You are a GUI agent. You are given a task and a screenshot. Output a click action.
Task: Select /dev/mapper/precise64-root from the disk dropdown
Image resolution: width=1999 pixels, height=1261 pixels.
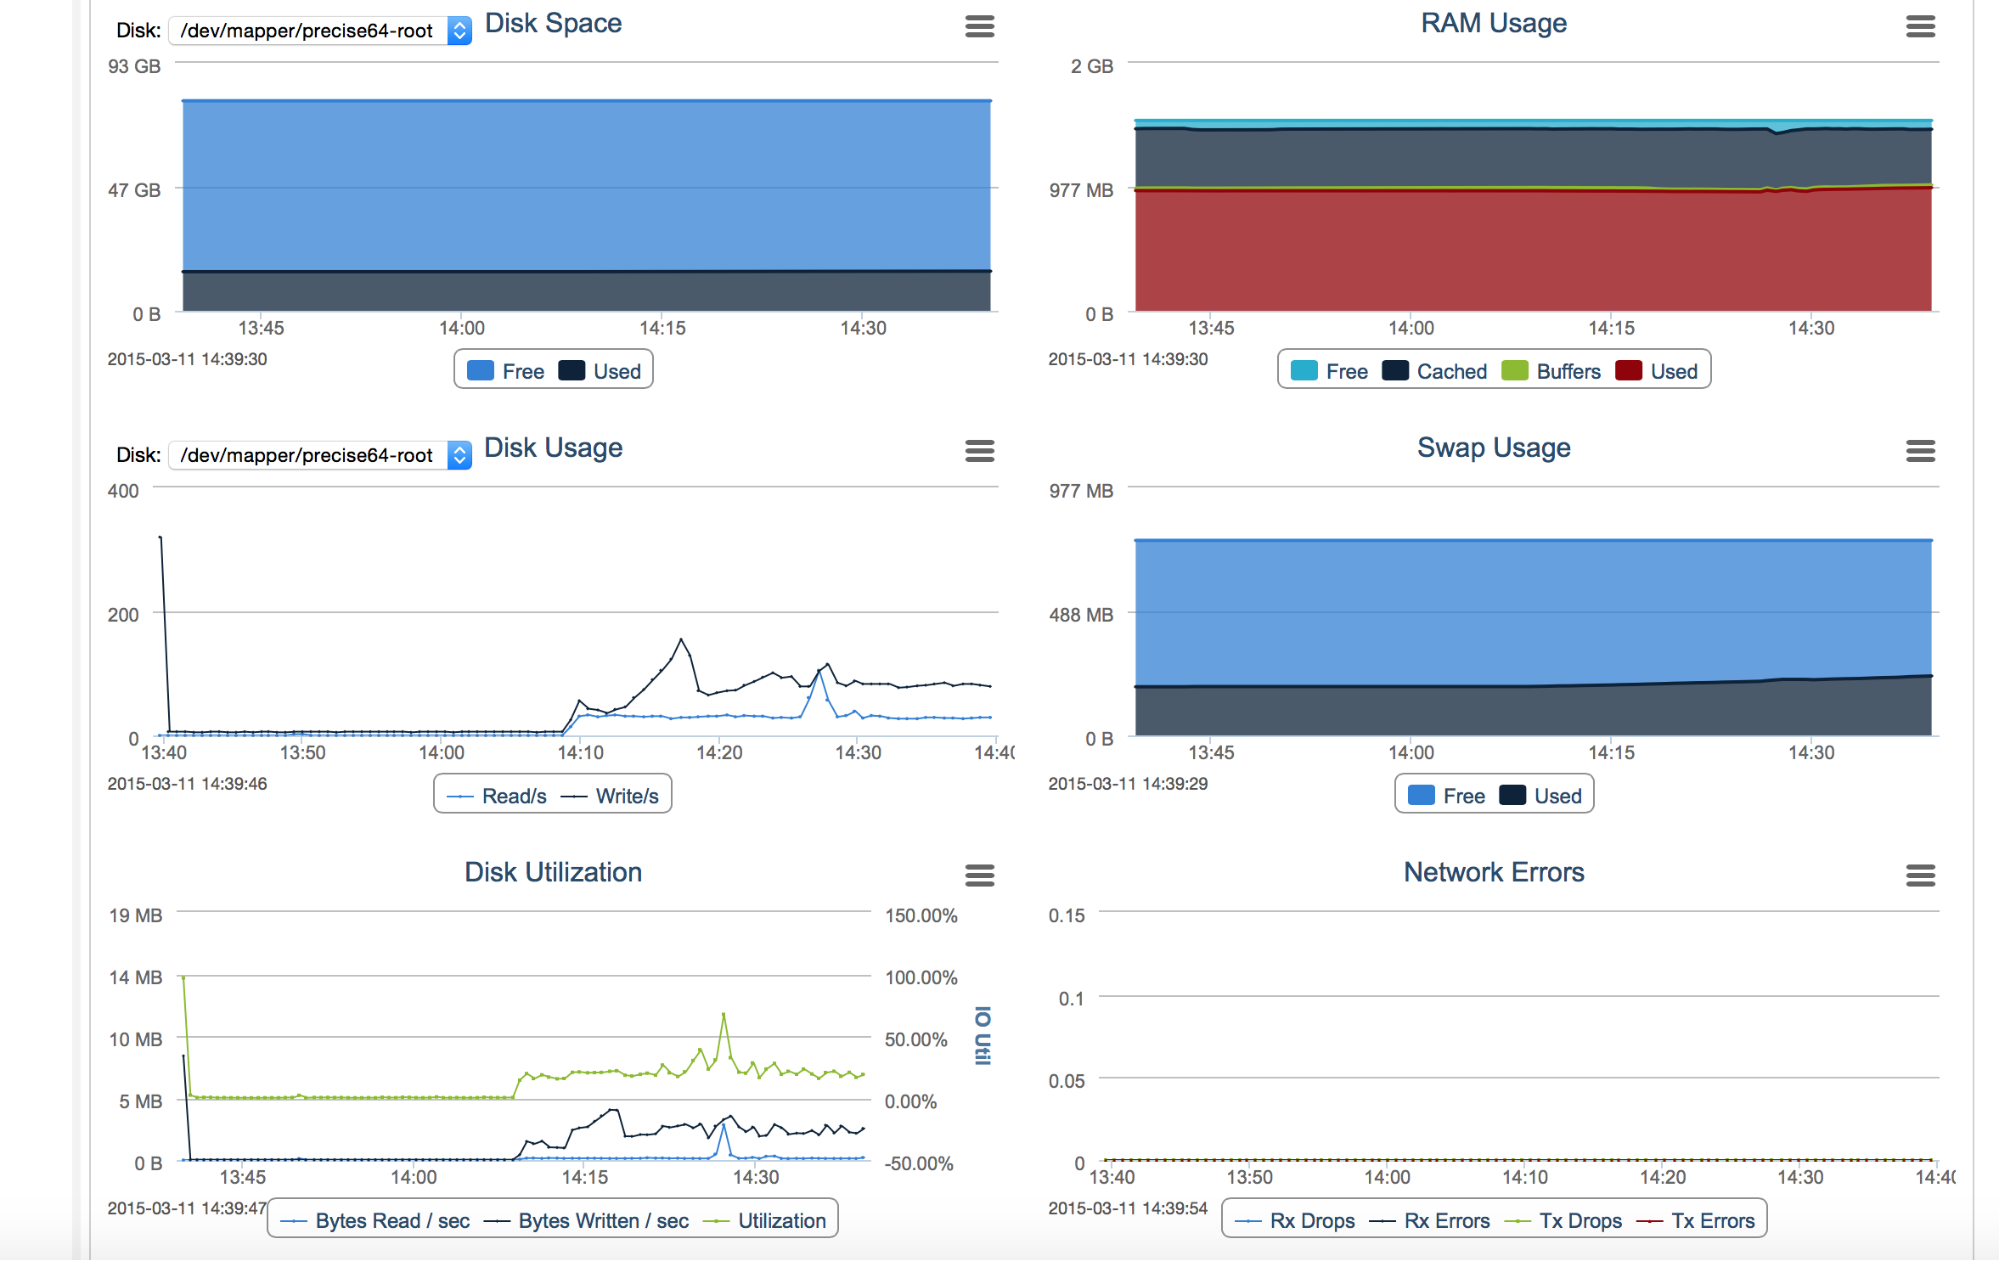pos(305,31)
